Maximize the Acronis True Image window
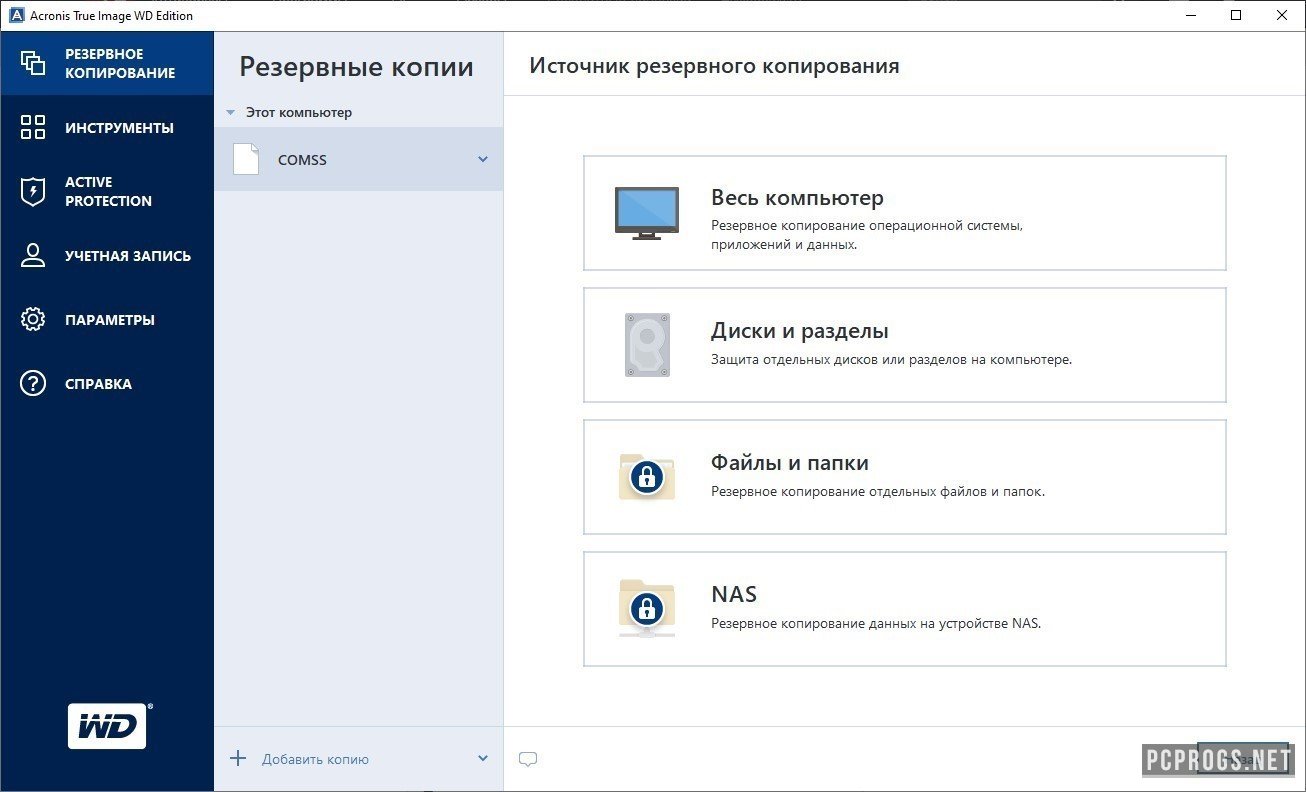Image resolution: width=1306 pixels, height=792 pixels. (1236, 15)
